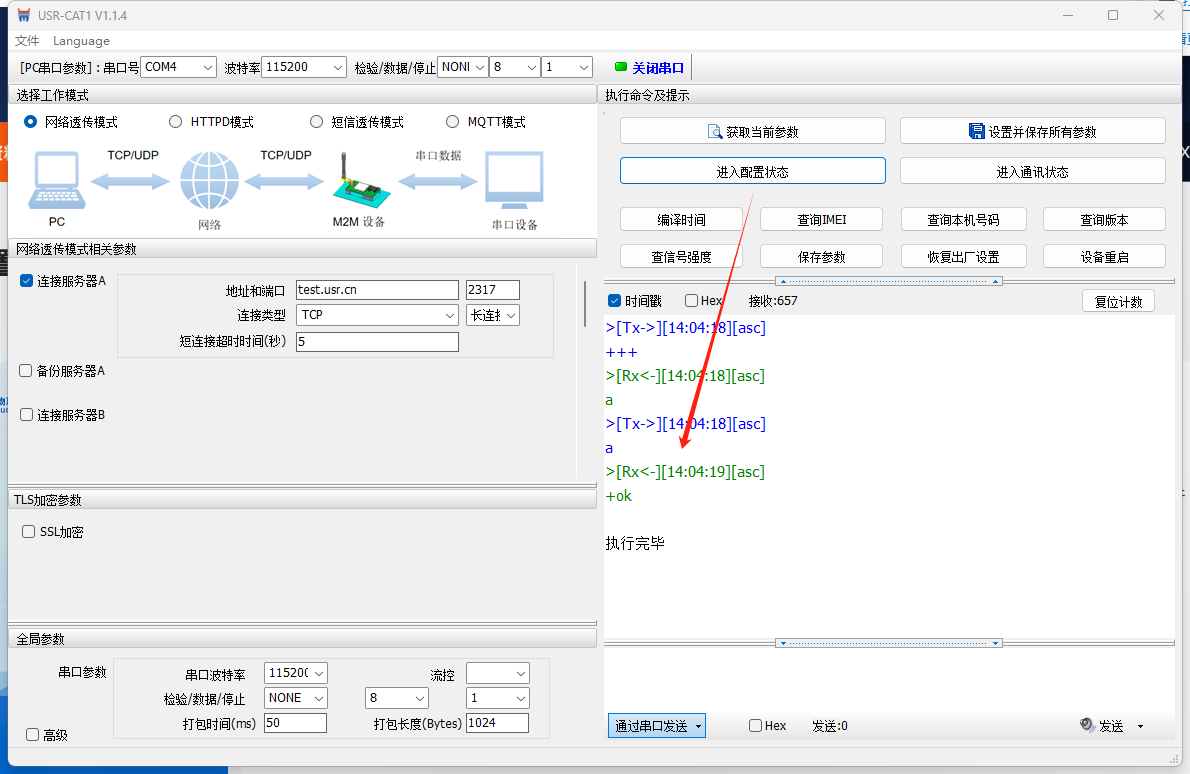Click the 进入通讯状态 button

pos(1032,172)
